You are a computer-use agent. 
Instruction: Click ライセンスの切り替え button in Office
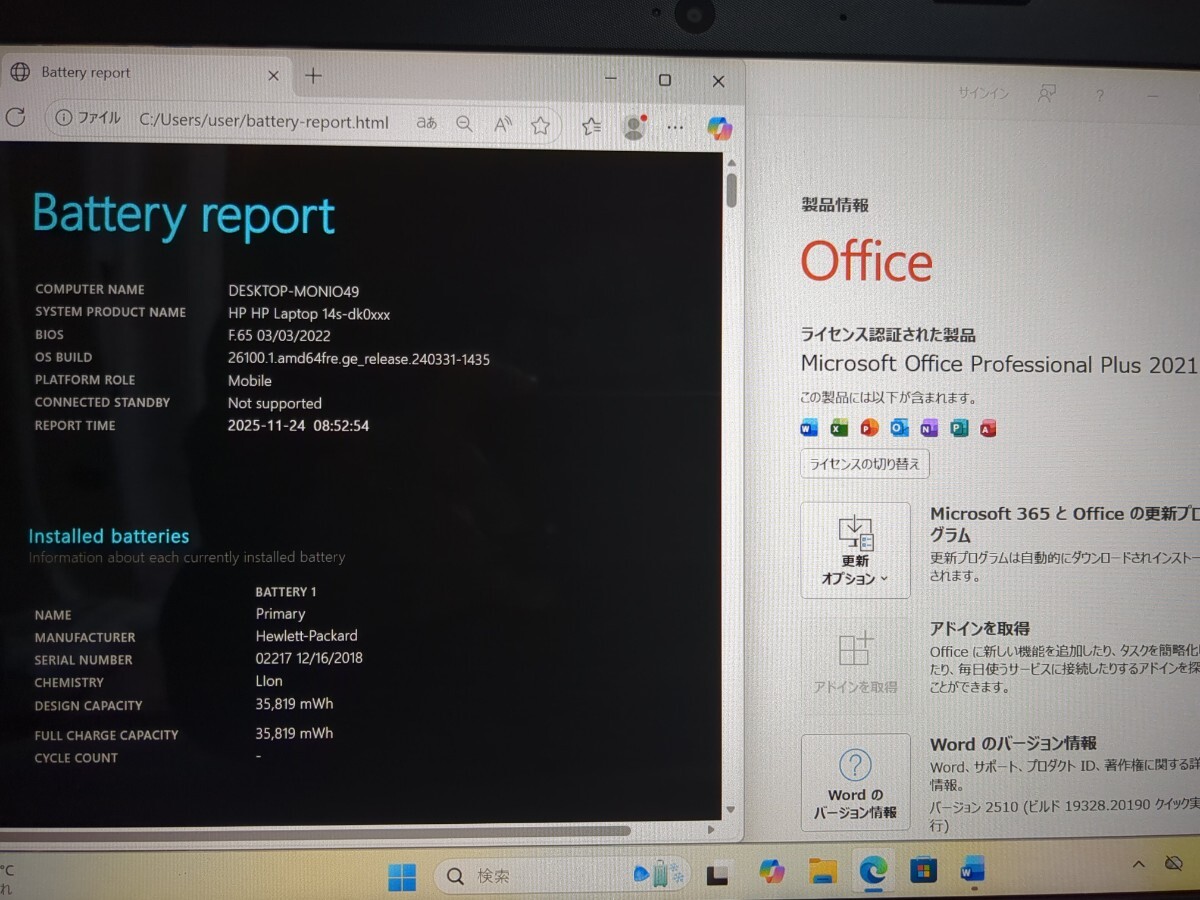pos(865,464)
